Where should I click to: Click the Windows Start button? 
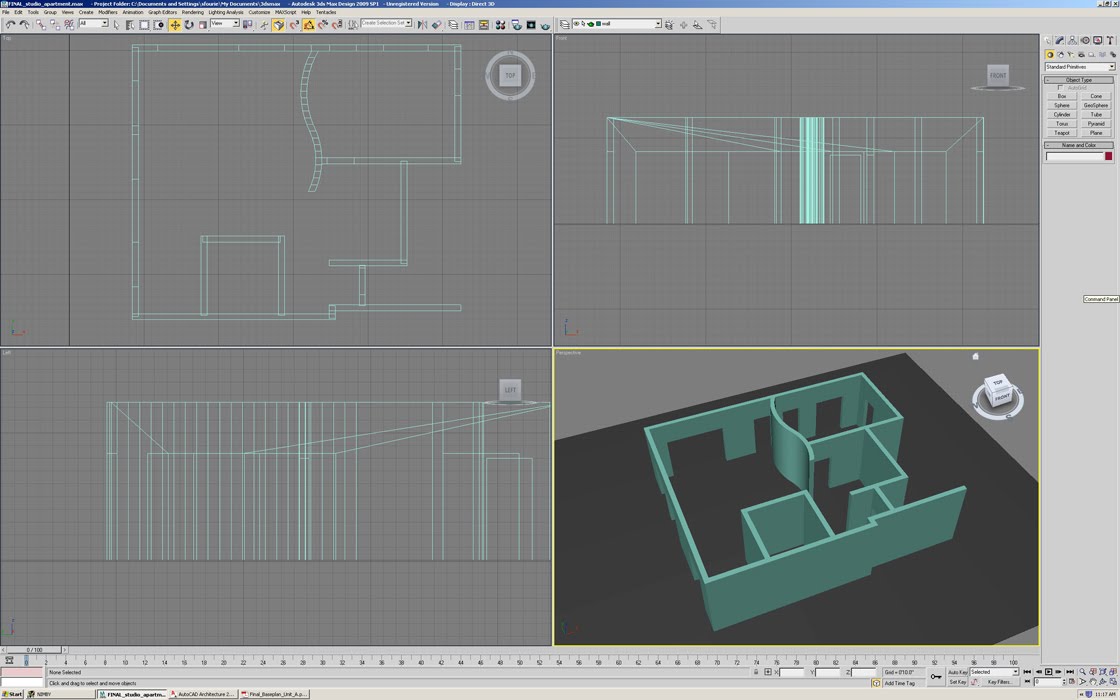pyautogui.click(x=12, y=694)
